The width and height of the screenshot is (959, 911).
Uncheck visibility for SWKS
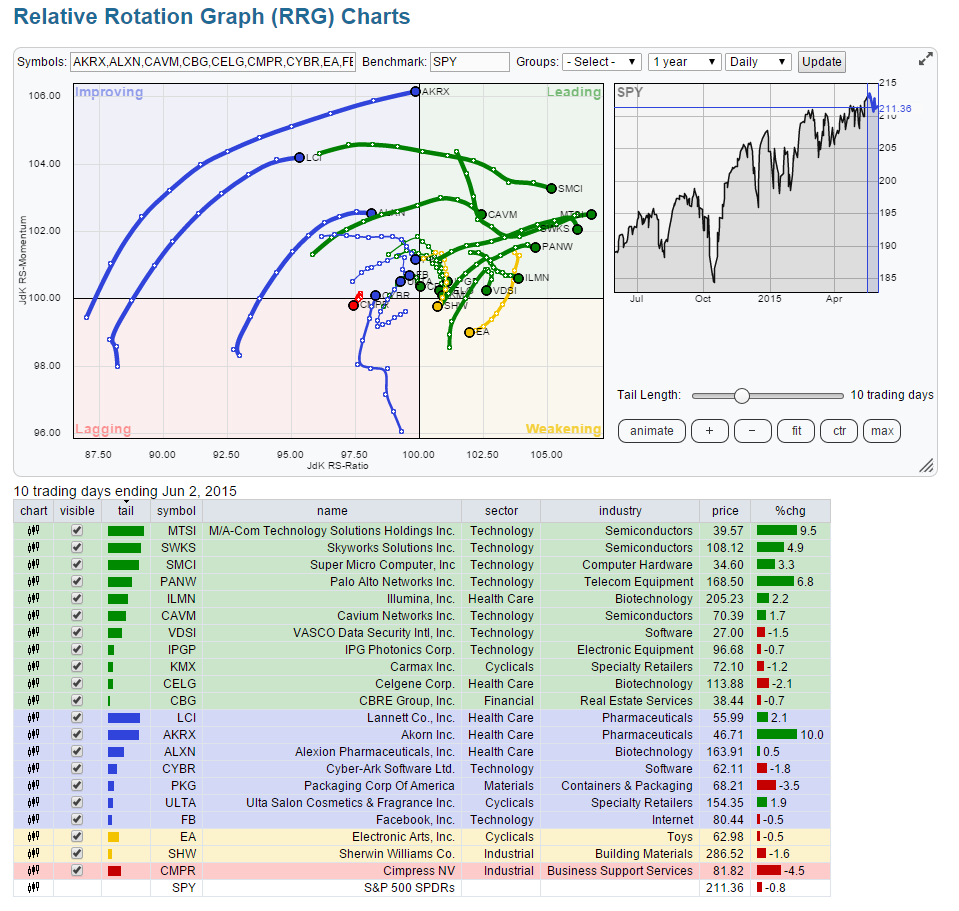pyautogui.click(x=77, y=548)
